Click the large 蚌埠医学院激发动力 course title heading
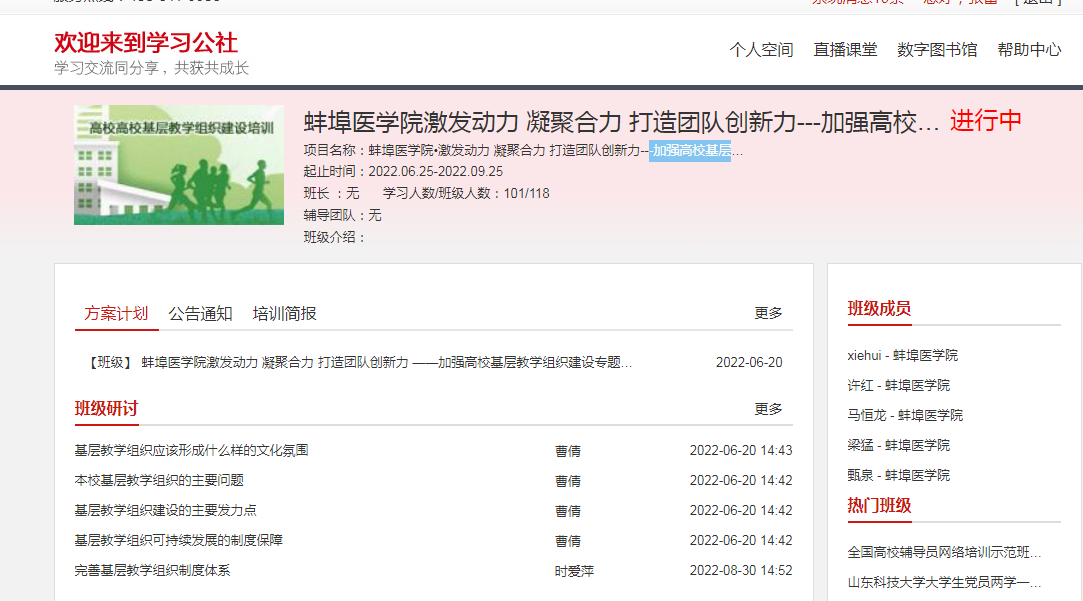Viewport: 1083px width, 601px height. [621, 123]
